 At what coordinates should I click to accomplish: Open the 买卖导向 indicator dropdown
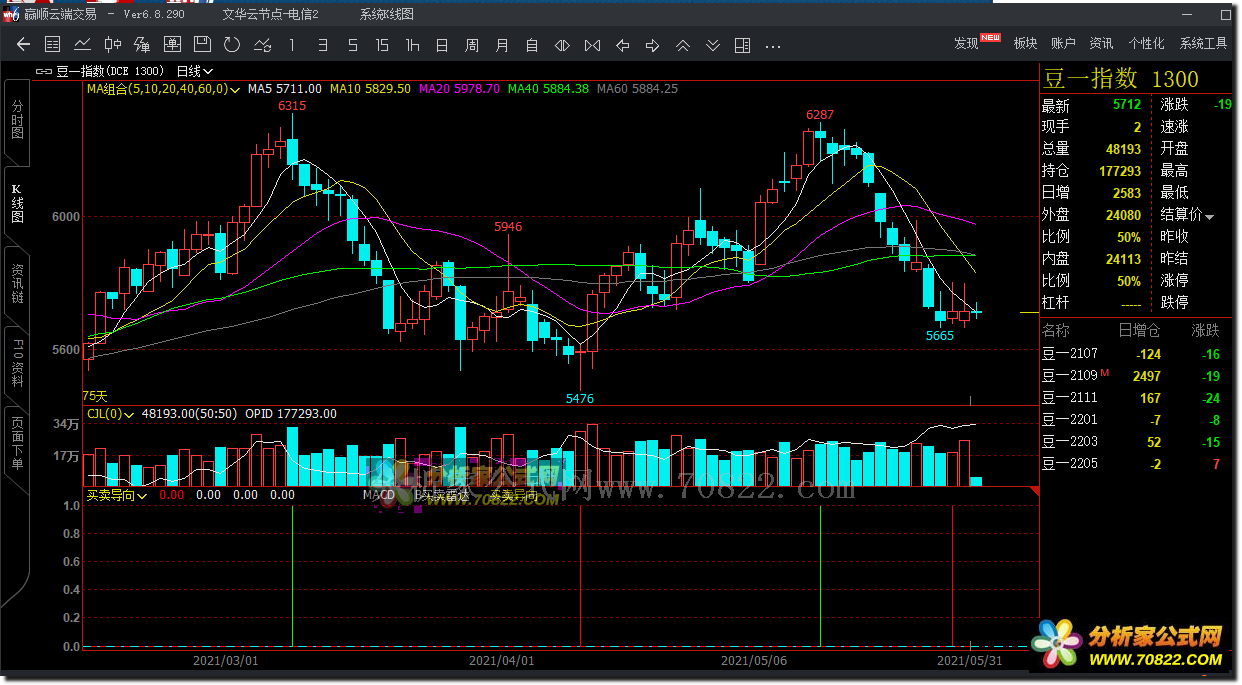(x=116, y=494)
